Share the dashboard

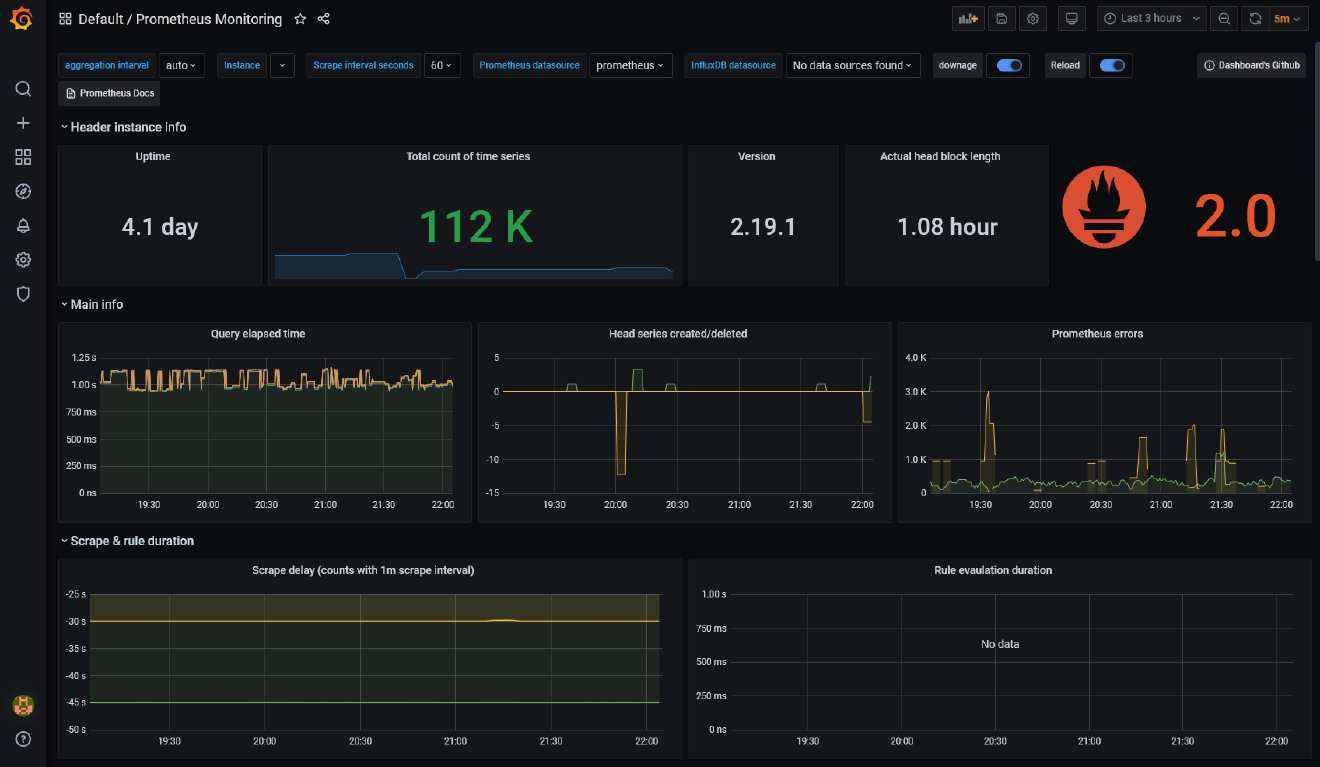click(323, 18)
